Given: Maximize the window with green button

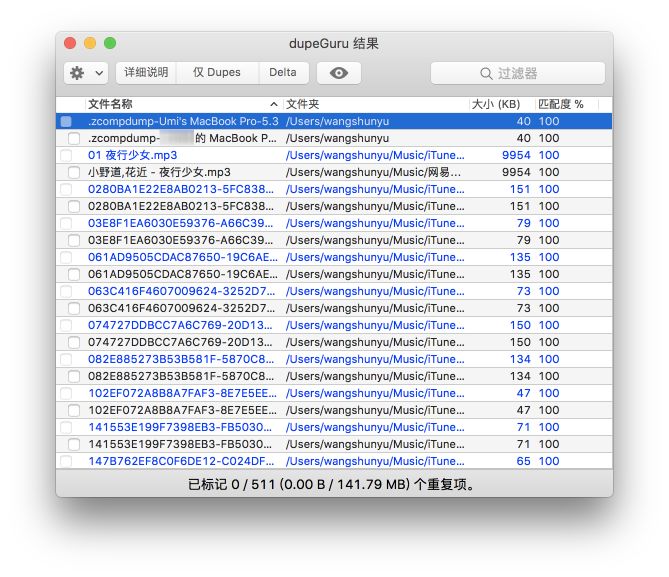Looking at the screenshot, I should [x=110, y=43].
